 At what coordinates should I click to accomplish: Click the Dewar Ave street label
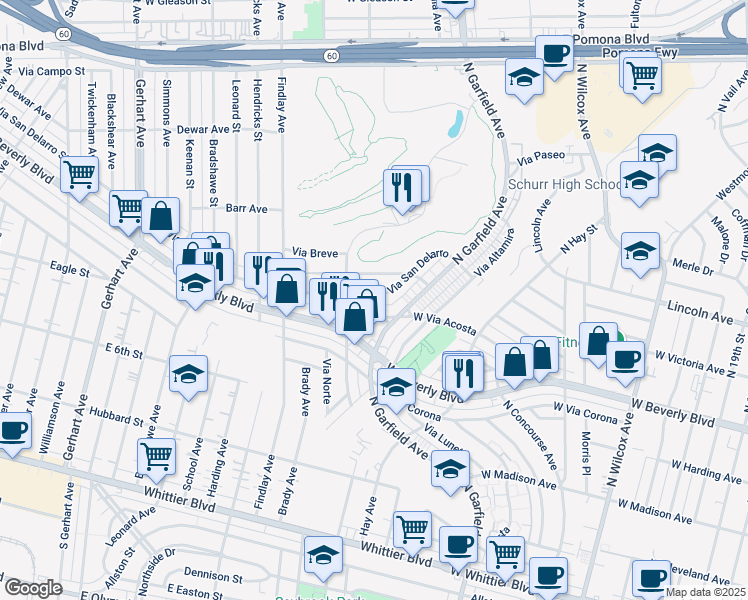pos(203,129)
